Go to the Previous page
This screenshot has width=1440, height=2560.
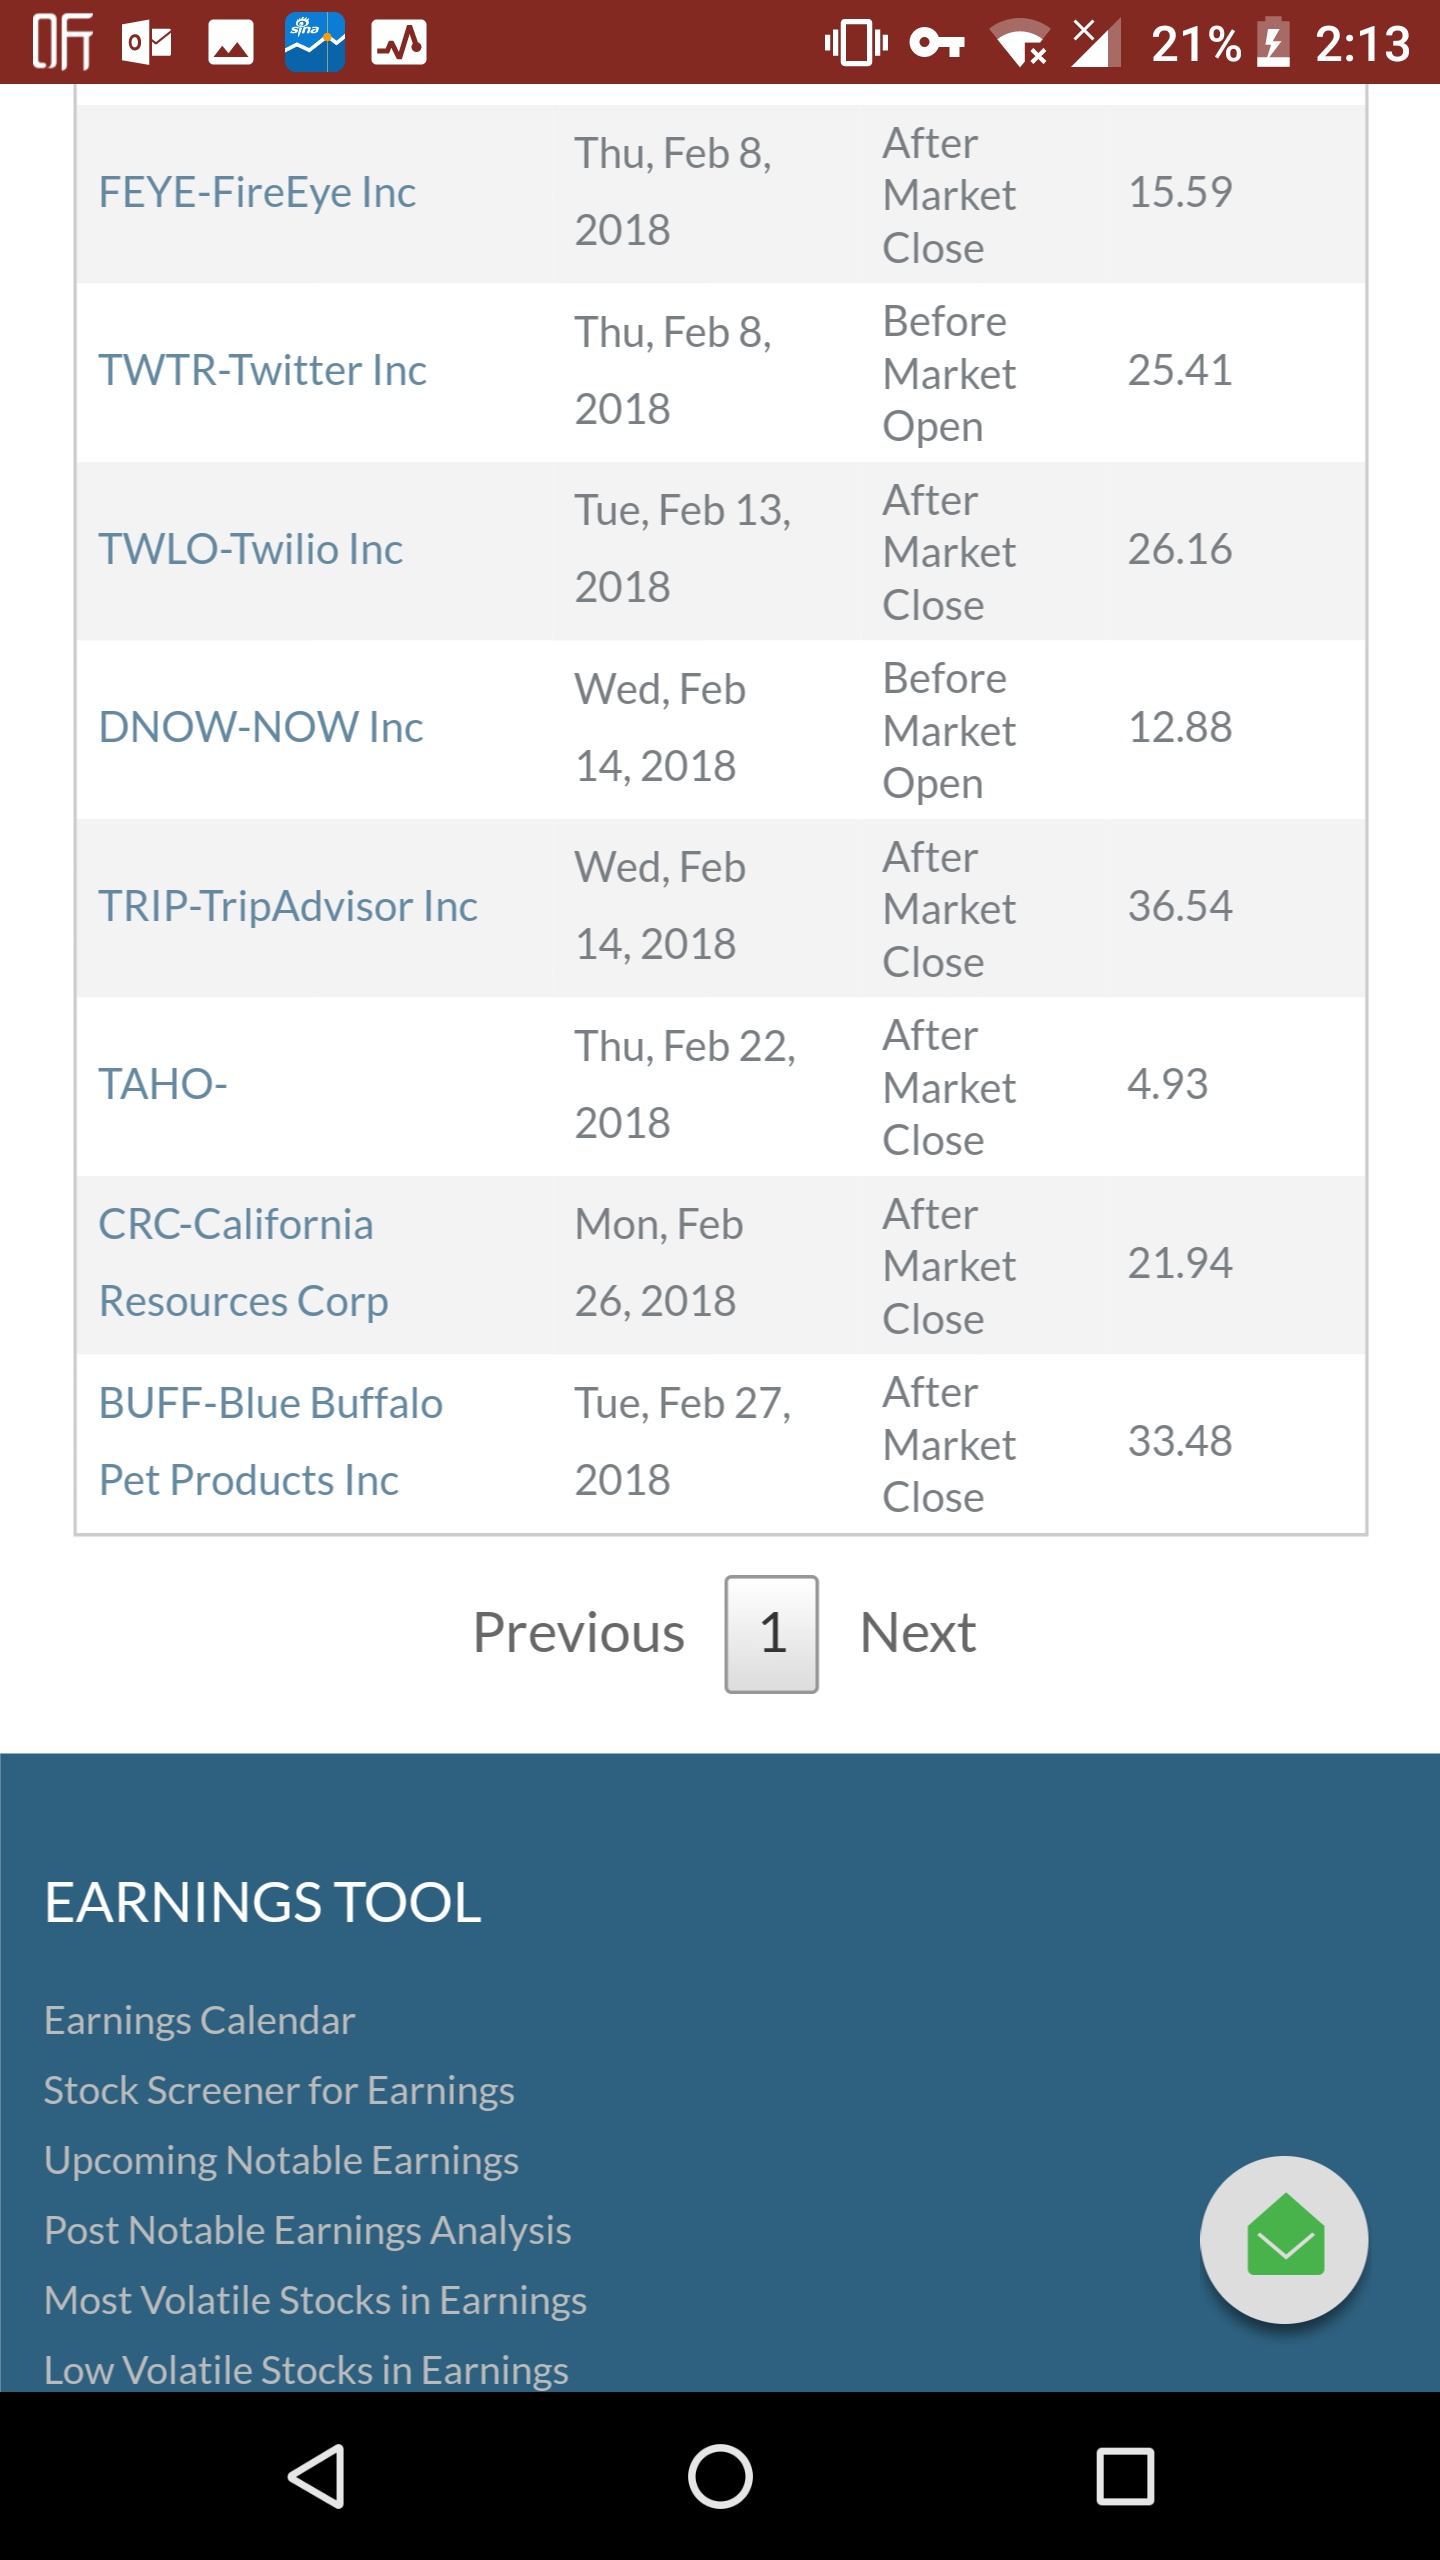click(578, 1633)
